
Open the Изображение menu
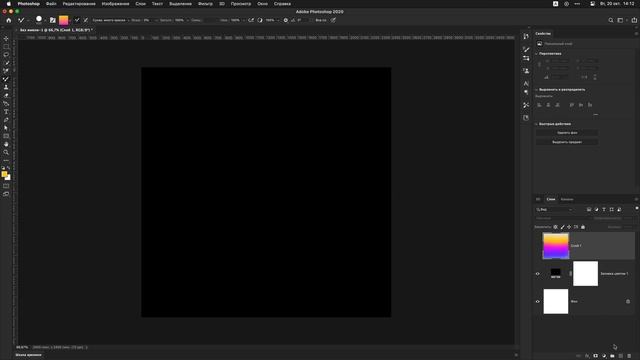click(x=116, y=4)
